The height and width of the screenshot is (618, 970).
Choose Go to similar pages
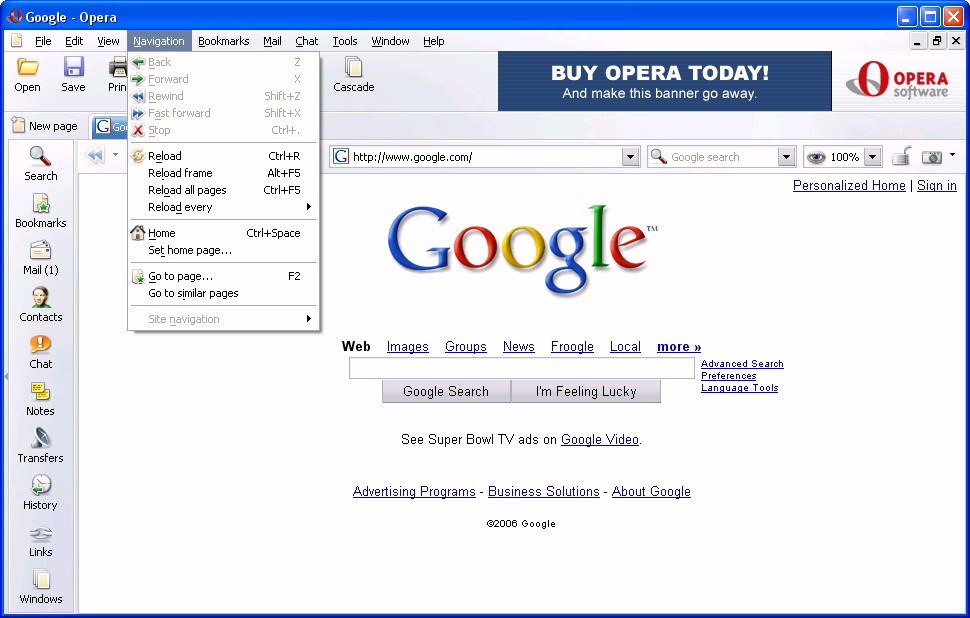tap(223, 293)
